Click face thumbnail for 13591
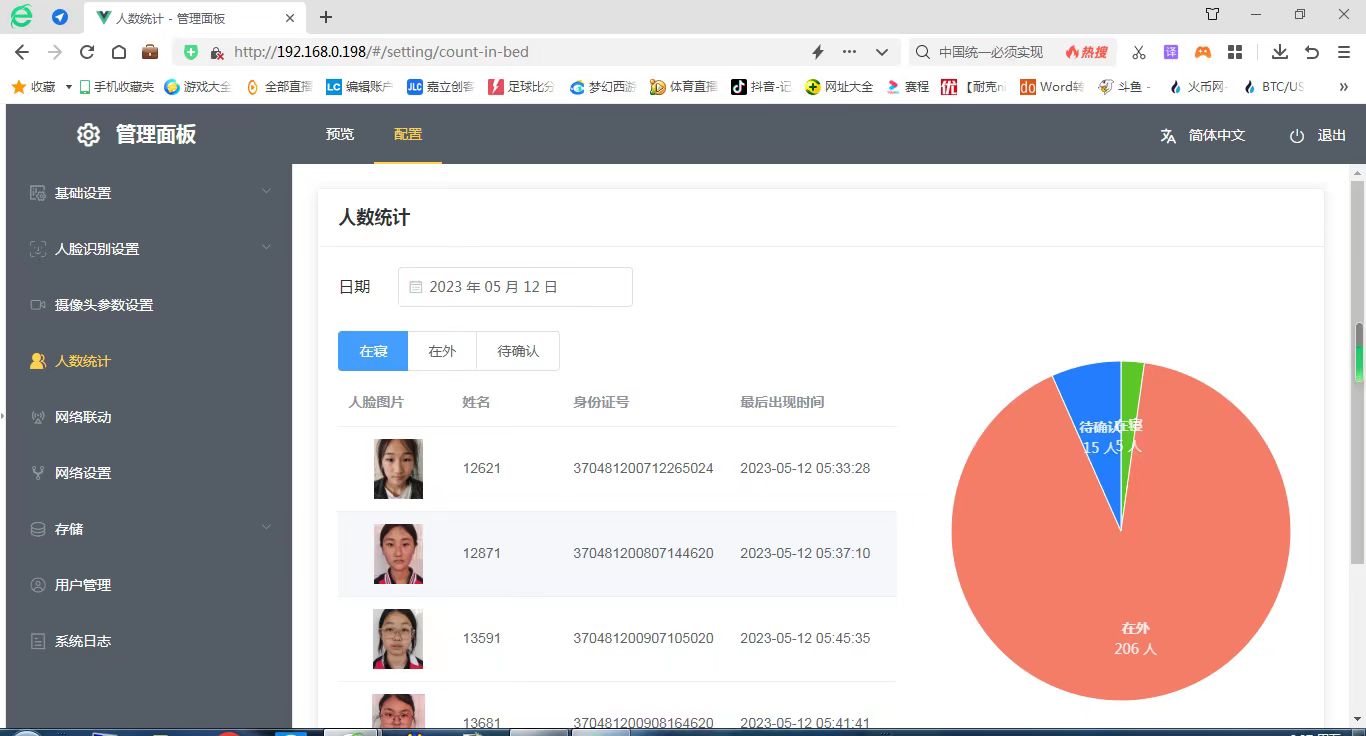The height and width of the screenshot is (736, 1366). point(398,639)
